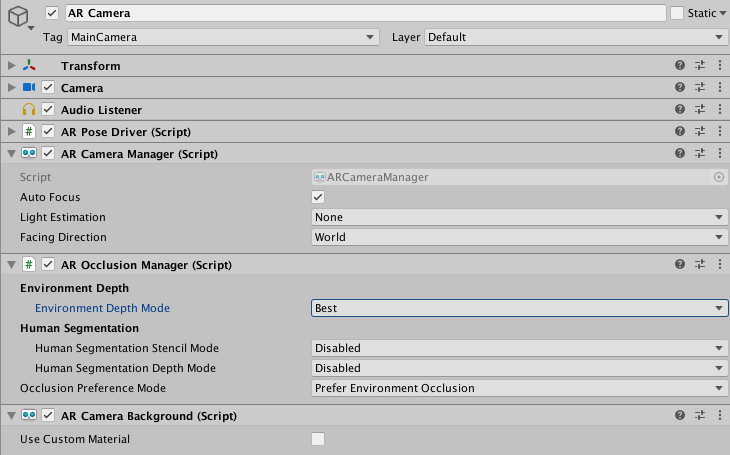730x455 pixels.
Task: Open presets for AR Camera Manager
Action: [700, 154]
